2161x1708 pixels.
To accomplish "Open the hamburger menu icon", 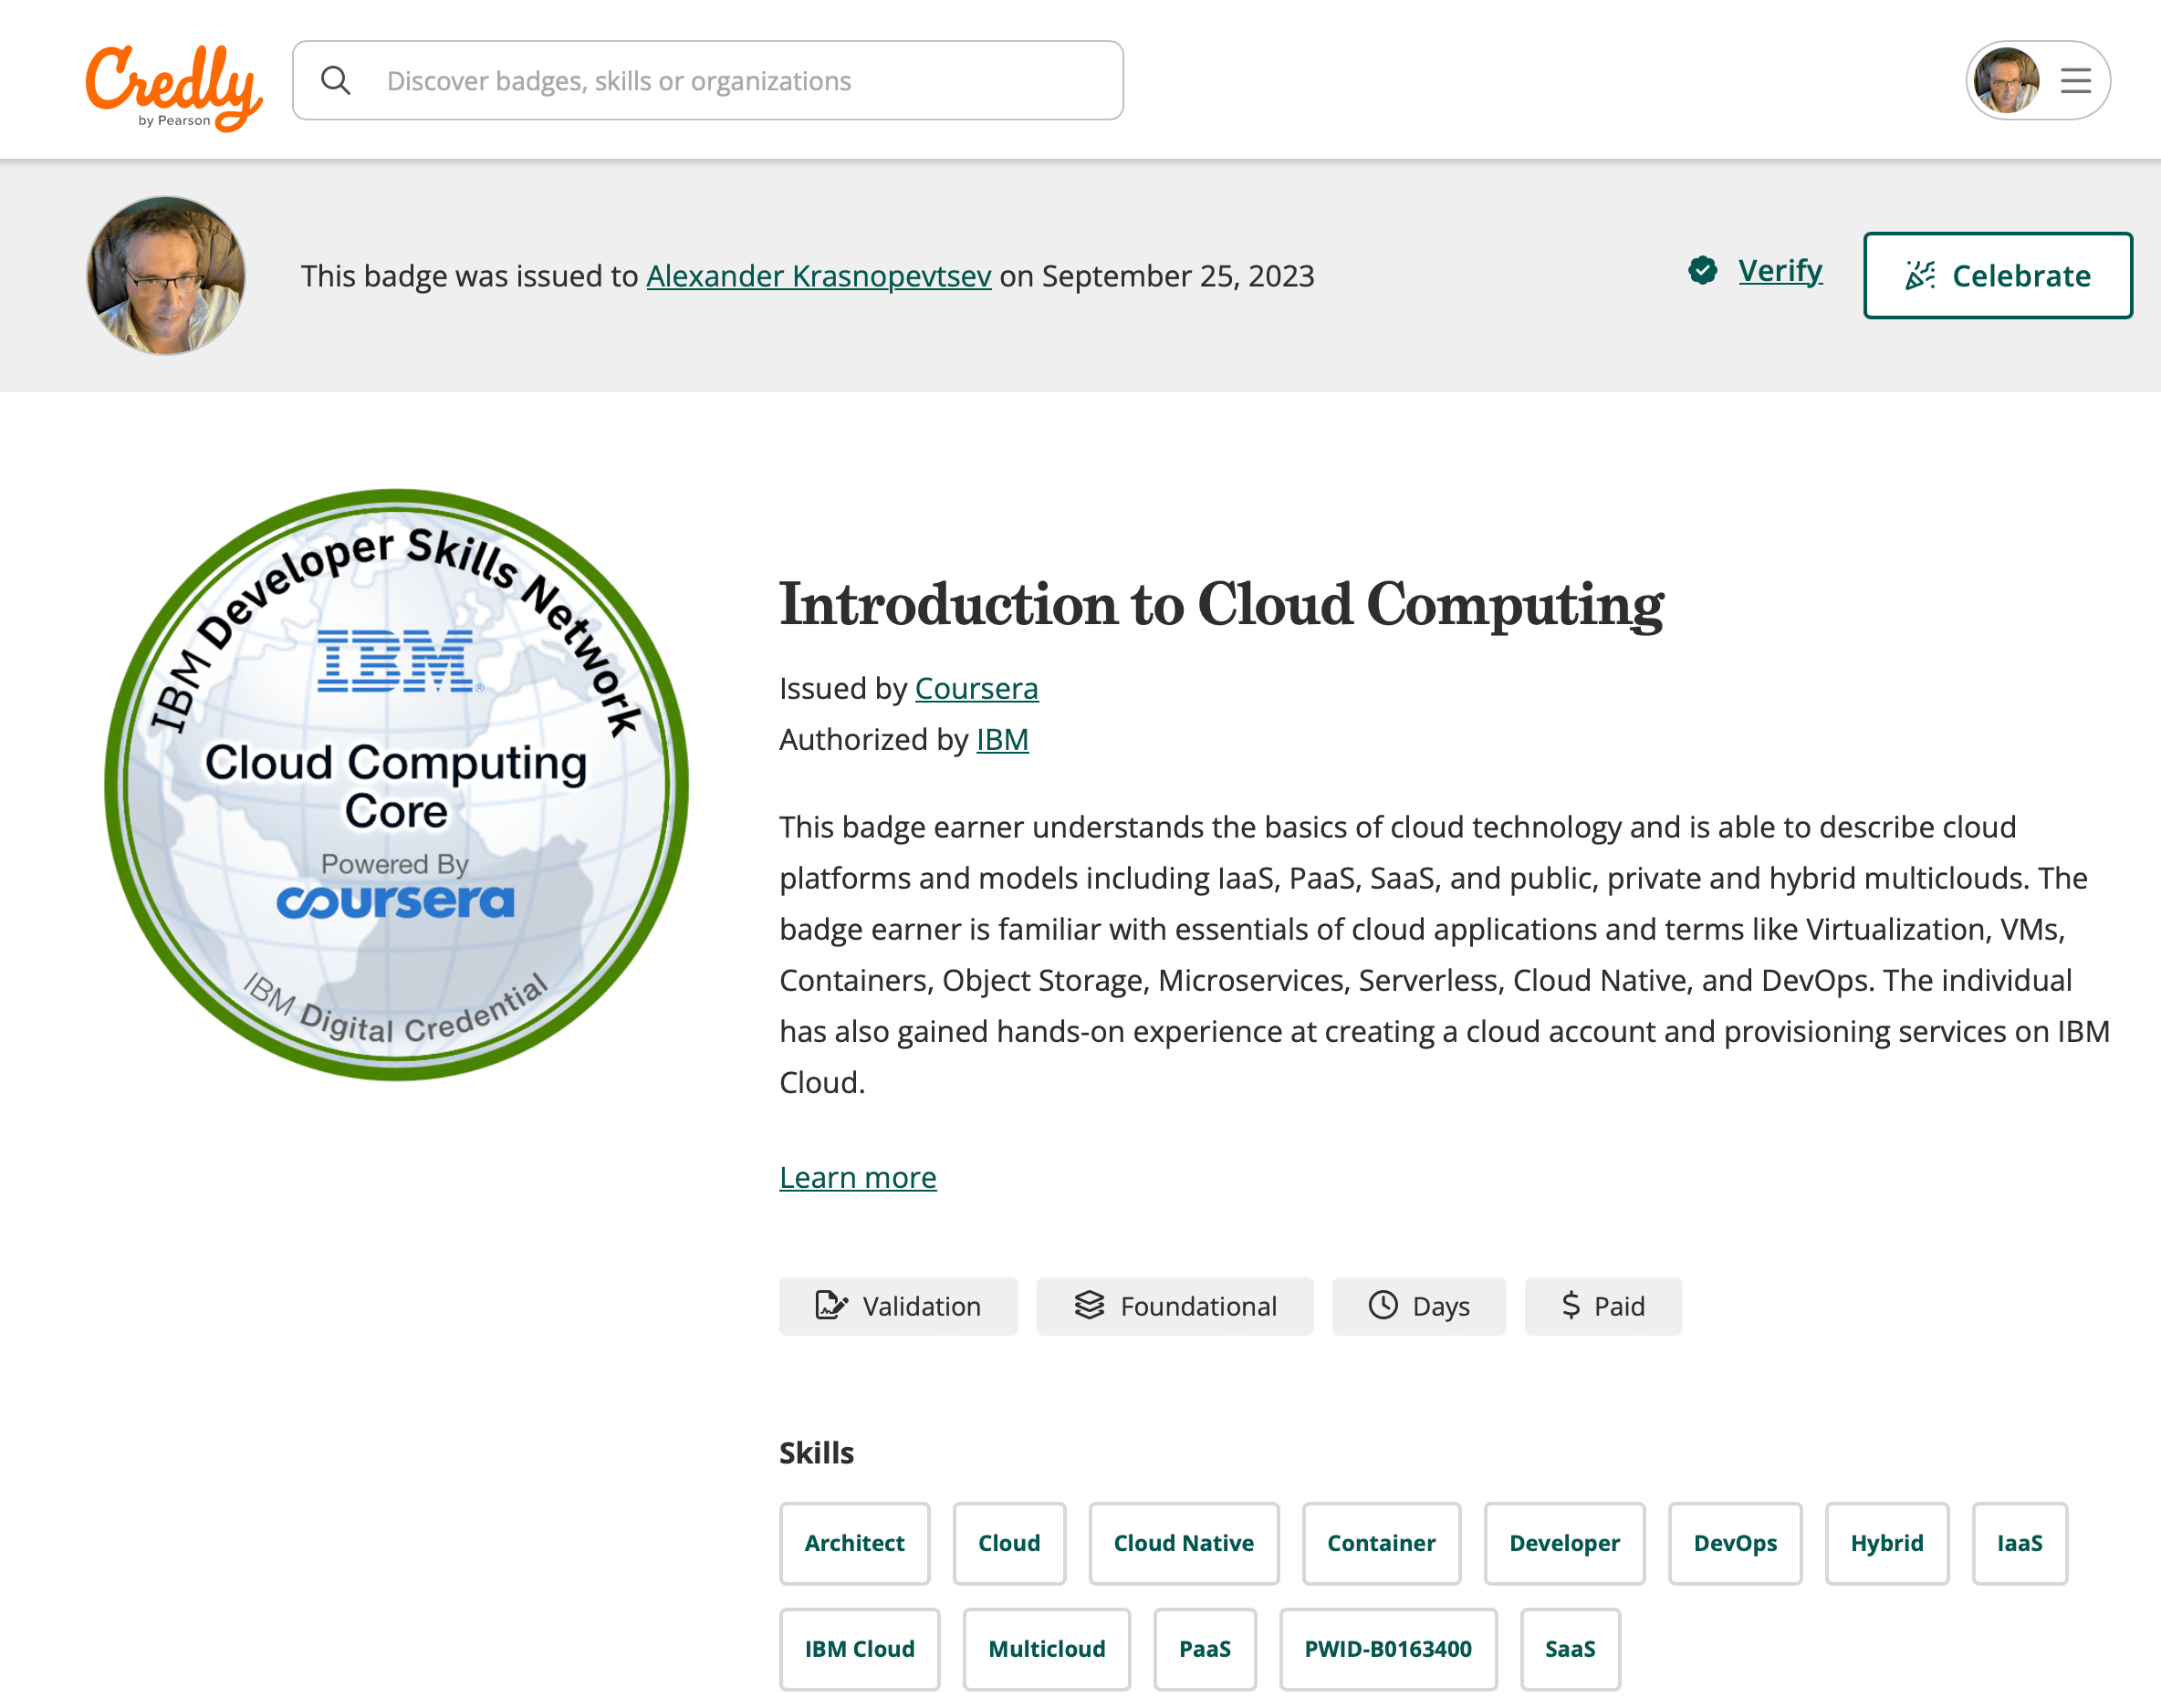I will tap(2076, 81).
